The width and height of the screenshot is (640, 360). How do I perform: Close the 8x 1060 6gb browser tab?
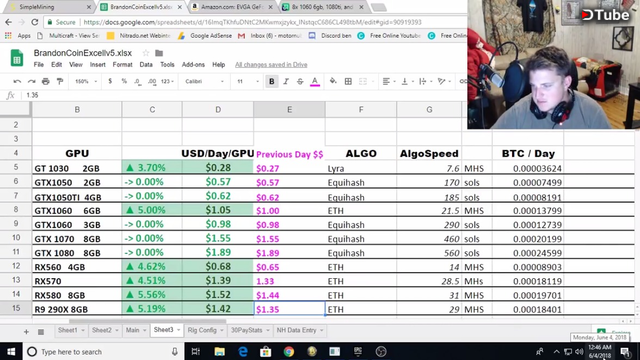coord(361,7)
